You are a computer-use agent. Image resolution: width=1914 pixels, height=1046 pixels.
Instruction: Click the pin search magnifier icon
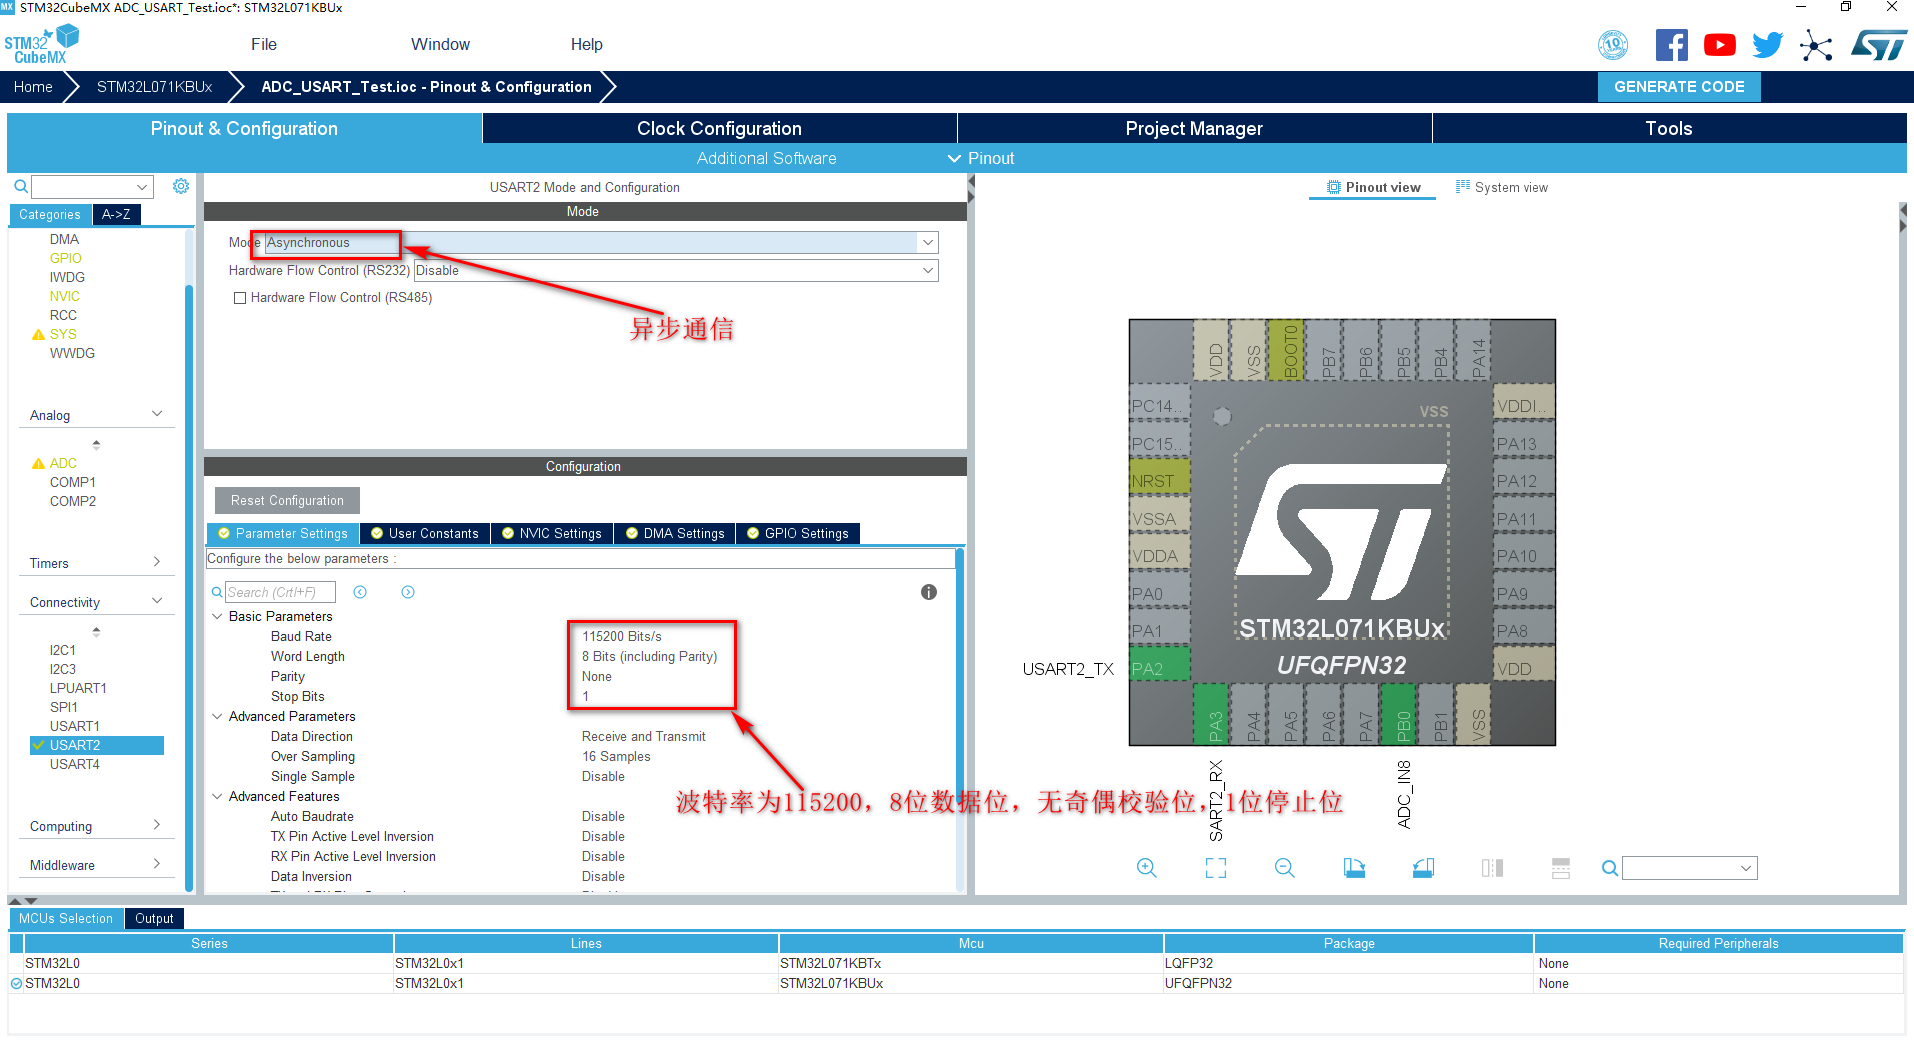coord(1609,868)
